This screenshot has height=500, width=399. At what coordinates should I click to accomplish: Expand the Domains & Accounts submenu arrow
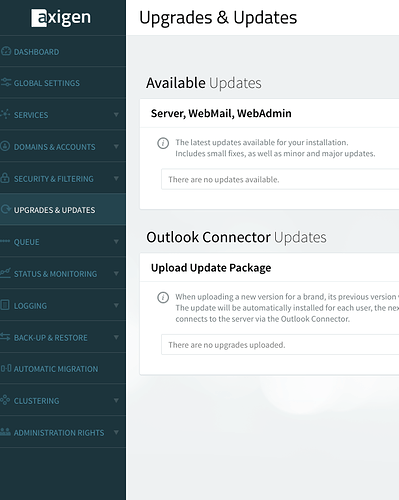(x=116, y=147)
